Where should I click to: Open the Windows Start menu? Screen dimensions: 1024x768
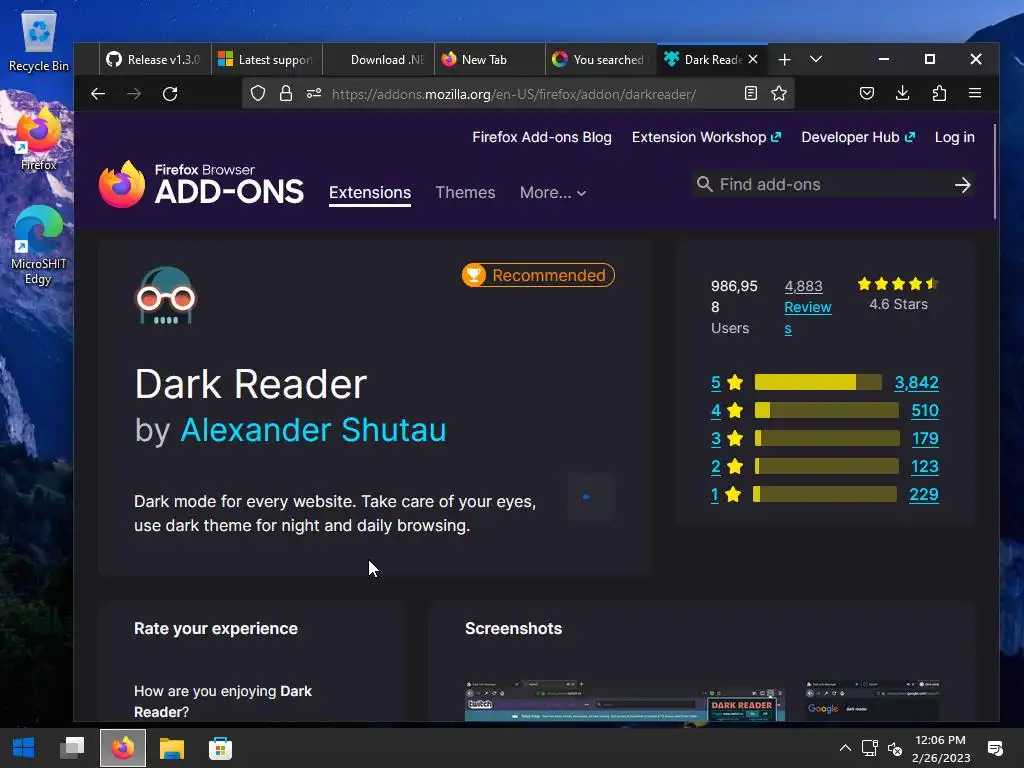coord(24,748)
